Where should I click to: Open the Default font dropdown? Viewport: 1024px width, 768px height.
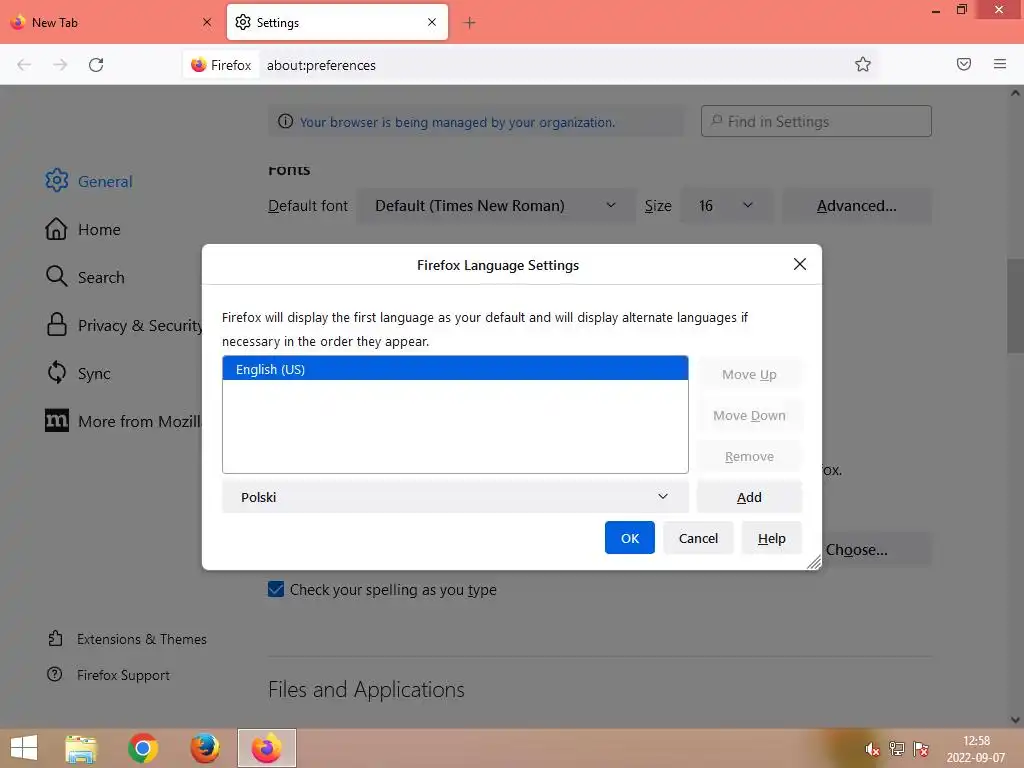click(x=496, y=206)
